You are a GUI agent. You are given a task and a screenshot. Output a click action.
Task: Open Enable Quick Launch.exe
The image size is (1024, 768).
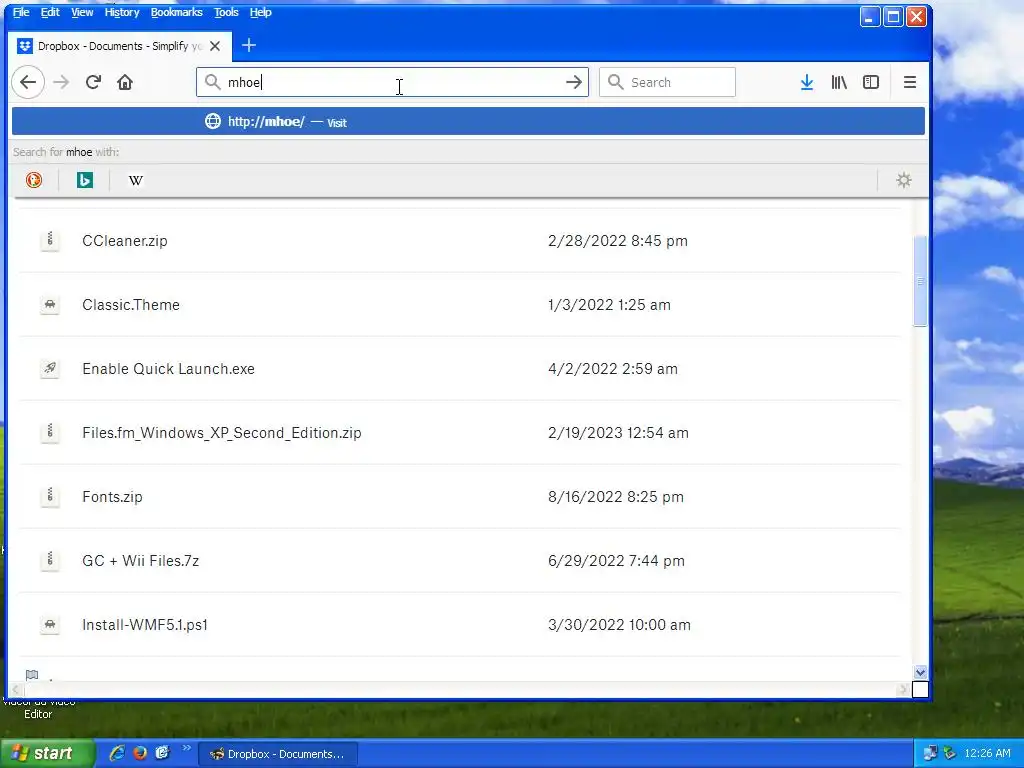[x=168, y=368]
